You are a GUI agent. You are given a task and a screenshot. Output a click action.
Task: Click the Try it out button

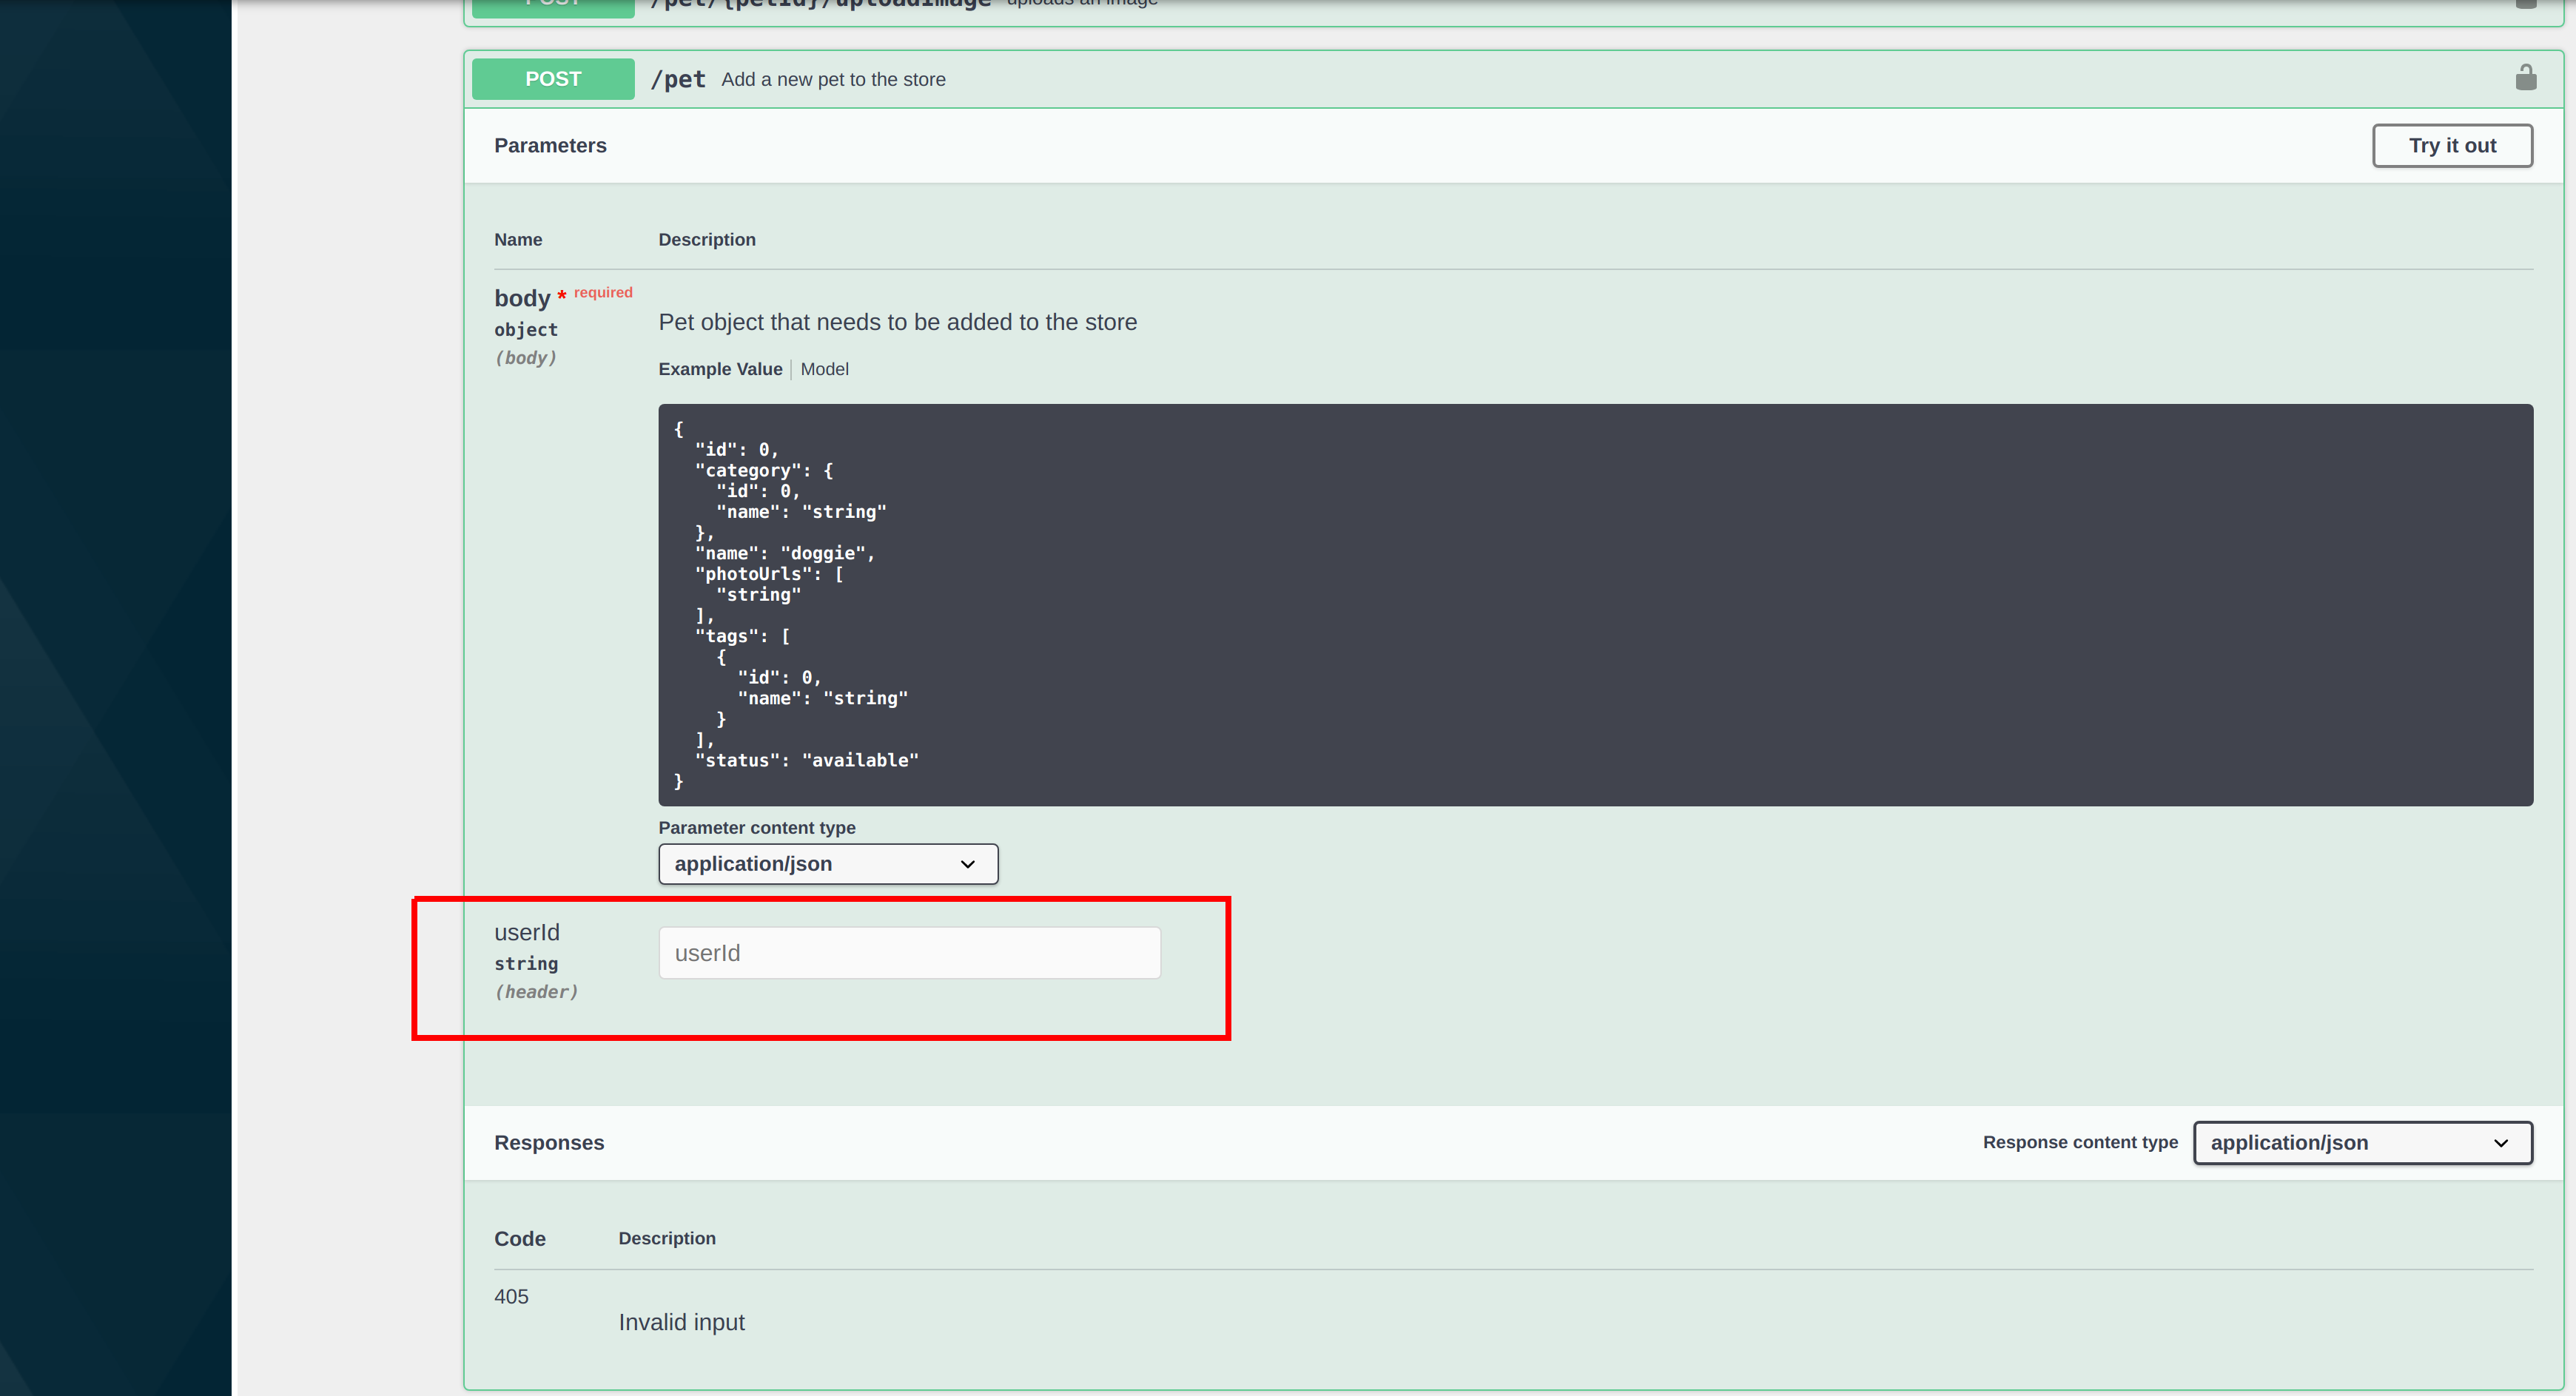pyautogui.click(x=2452, y=145)
